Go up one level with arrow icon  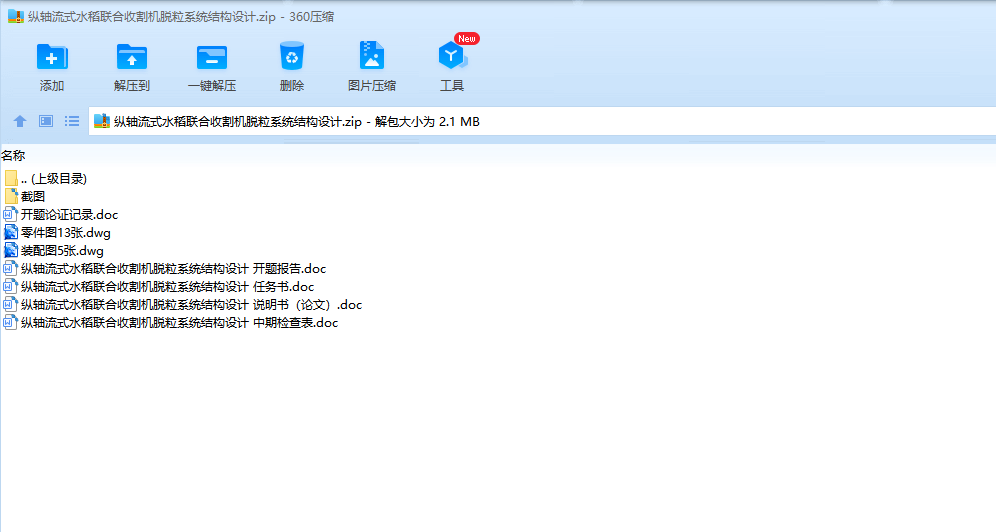click(20, 121)
